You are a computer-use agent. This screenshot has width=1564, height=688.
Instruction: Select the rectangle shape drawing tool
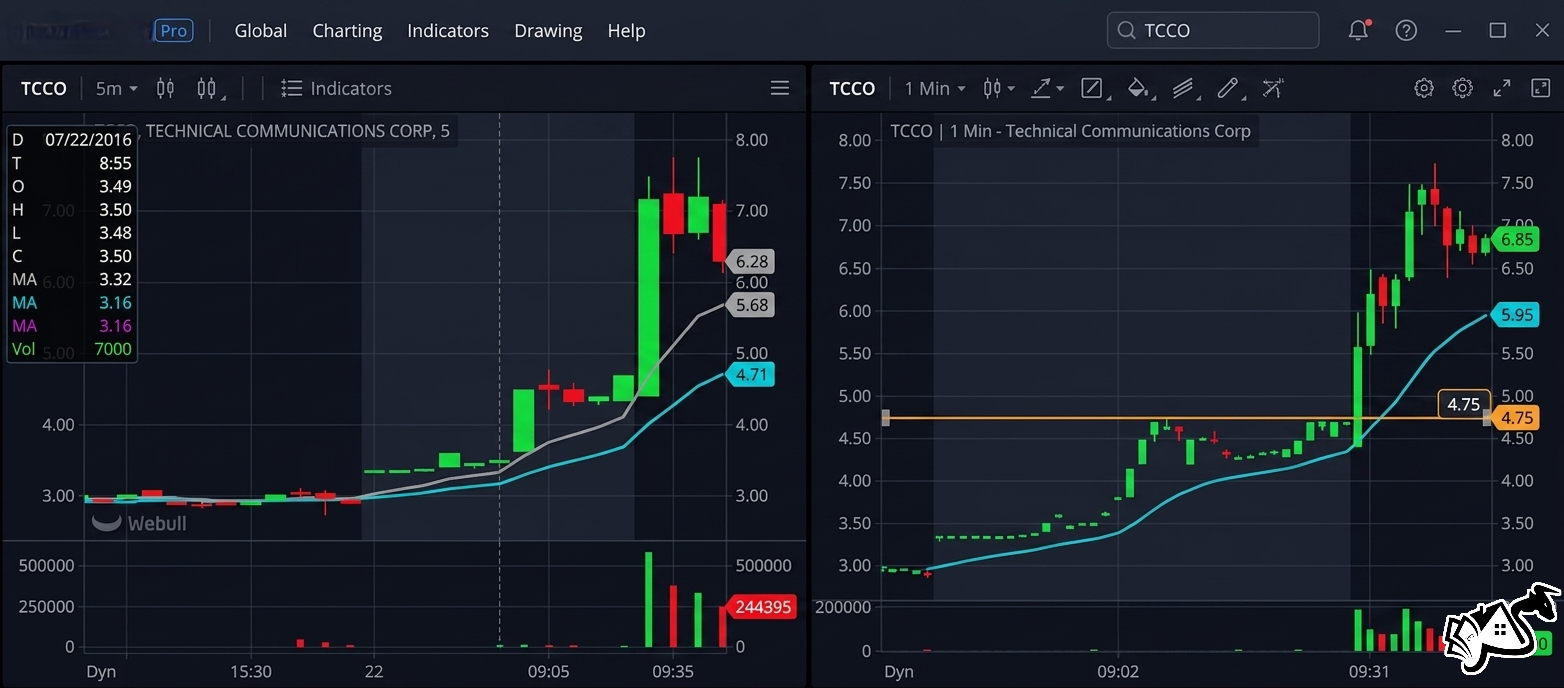(1095, 89)
